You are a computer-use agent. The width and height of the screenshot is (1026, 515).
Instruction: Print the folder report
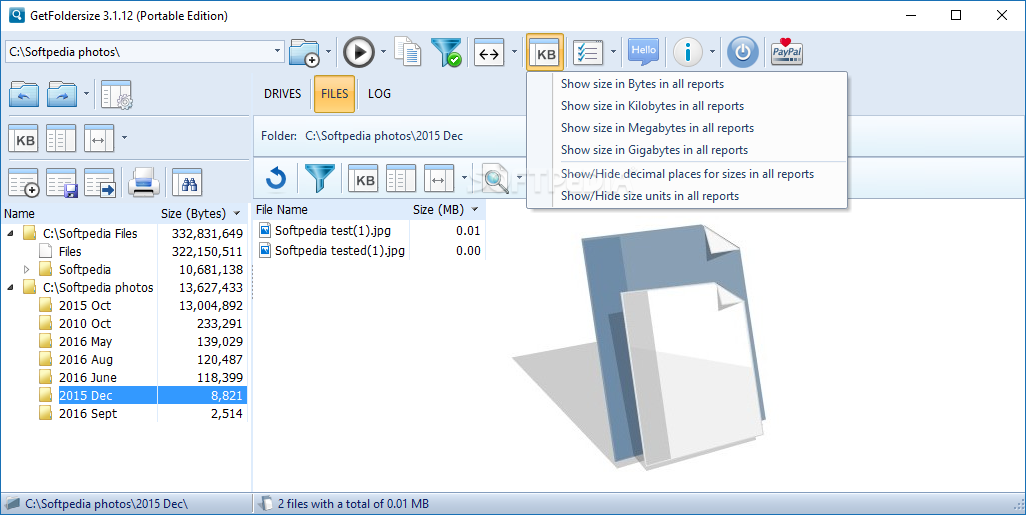[144, 182]
